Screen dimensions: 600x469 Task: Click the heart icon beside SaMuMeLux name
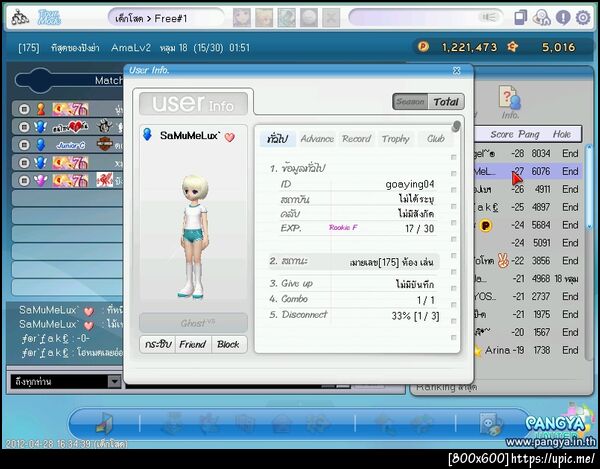[230, 137]
